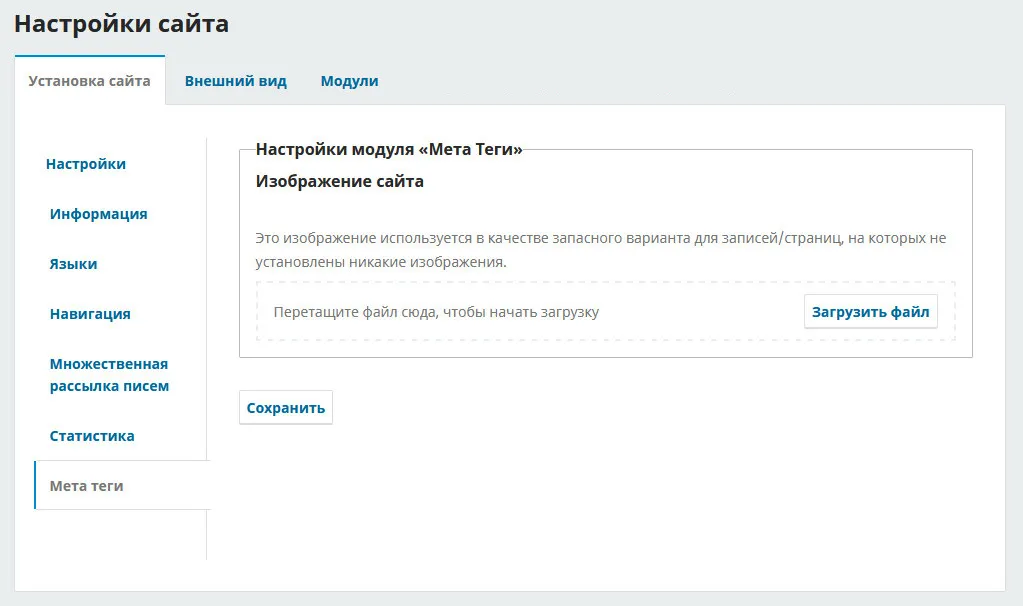
Task: Open the Внешний вид tab
Action: coord(235,81)
